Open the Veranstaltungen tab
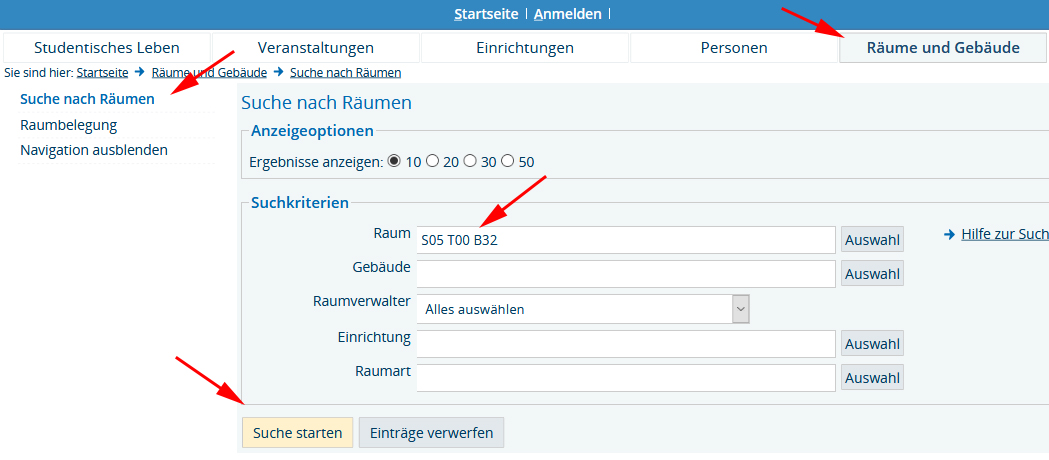1049x460 pixels. pos(316,47)
